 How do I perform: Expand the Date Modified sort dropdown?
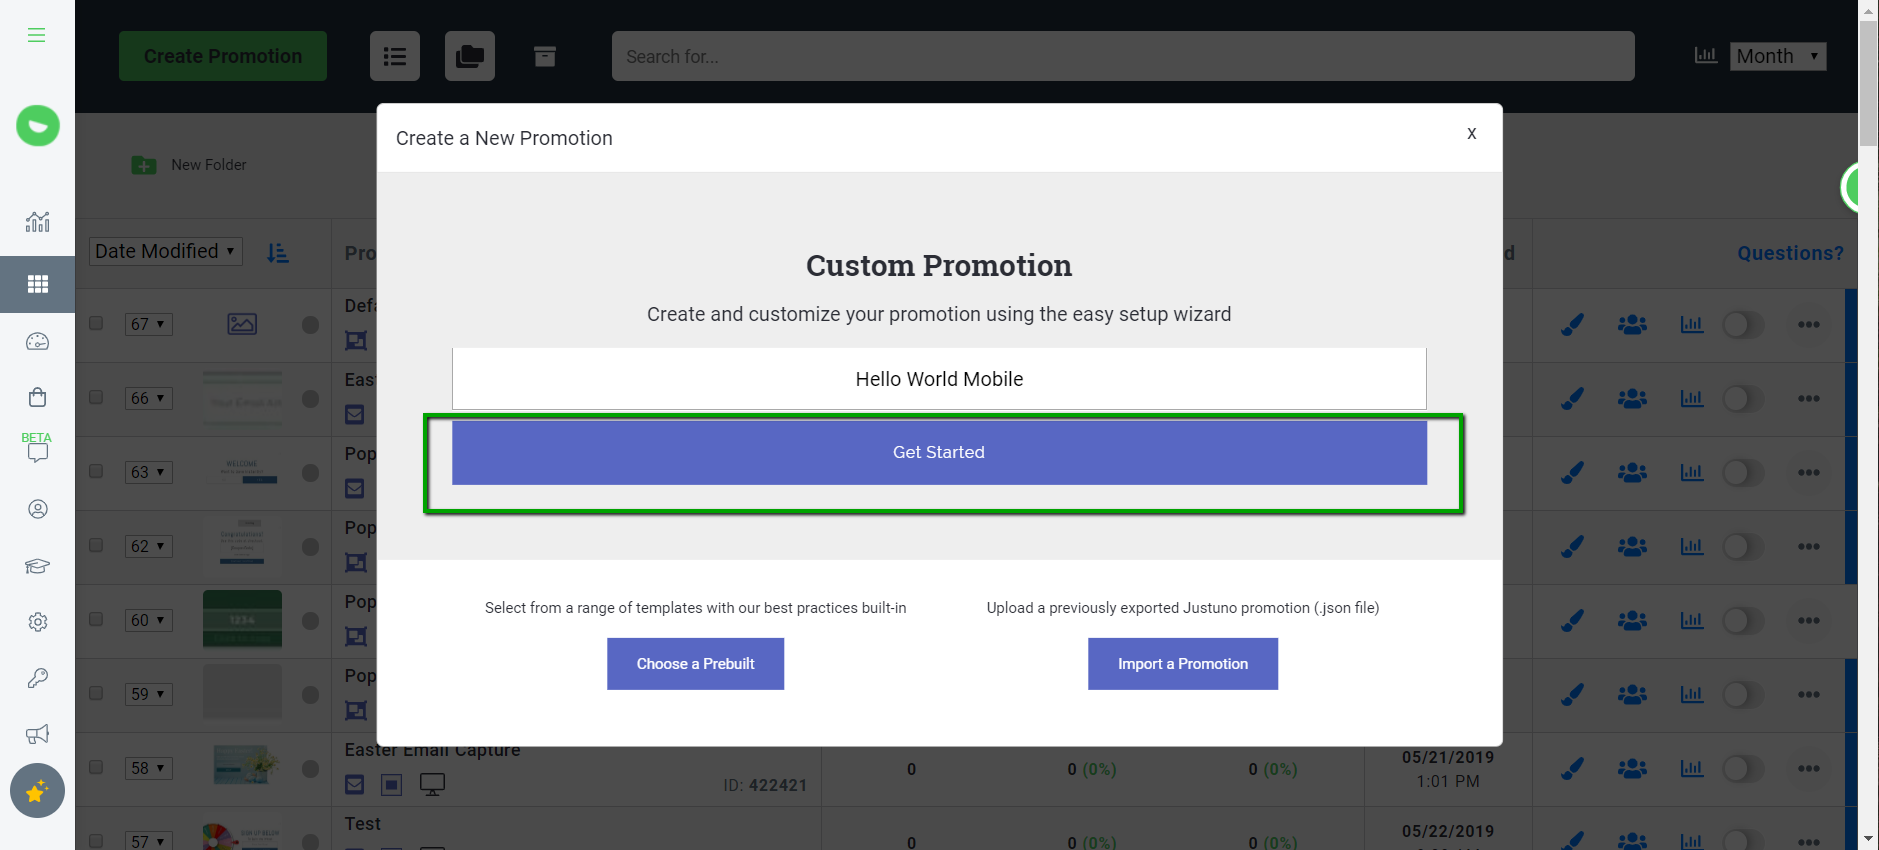[166, 251]
